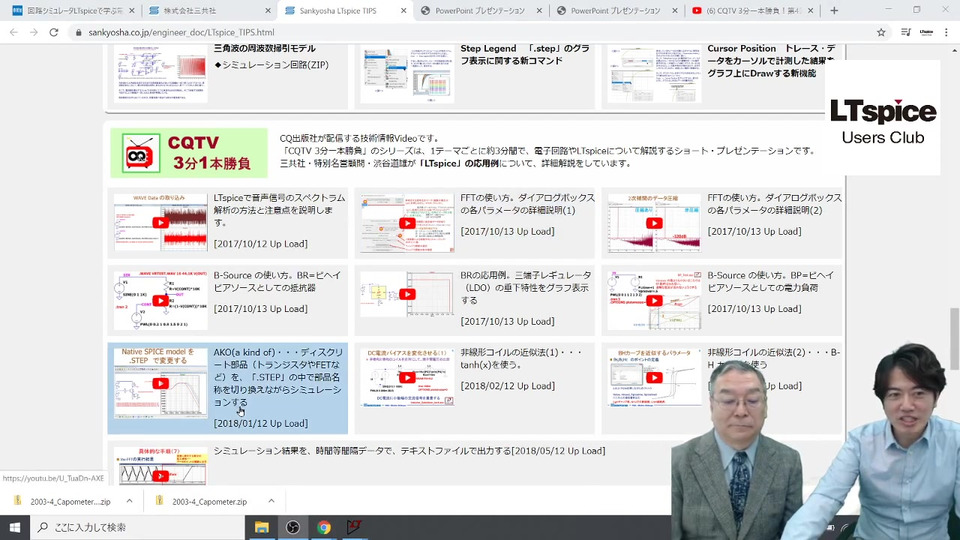Play B-Source BR ビヘイビアソース抵抗器 video
The image size is (960, 540).
[160, 301]
